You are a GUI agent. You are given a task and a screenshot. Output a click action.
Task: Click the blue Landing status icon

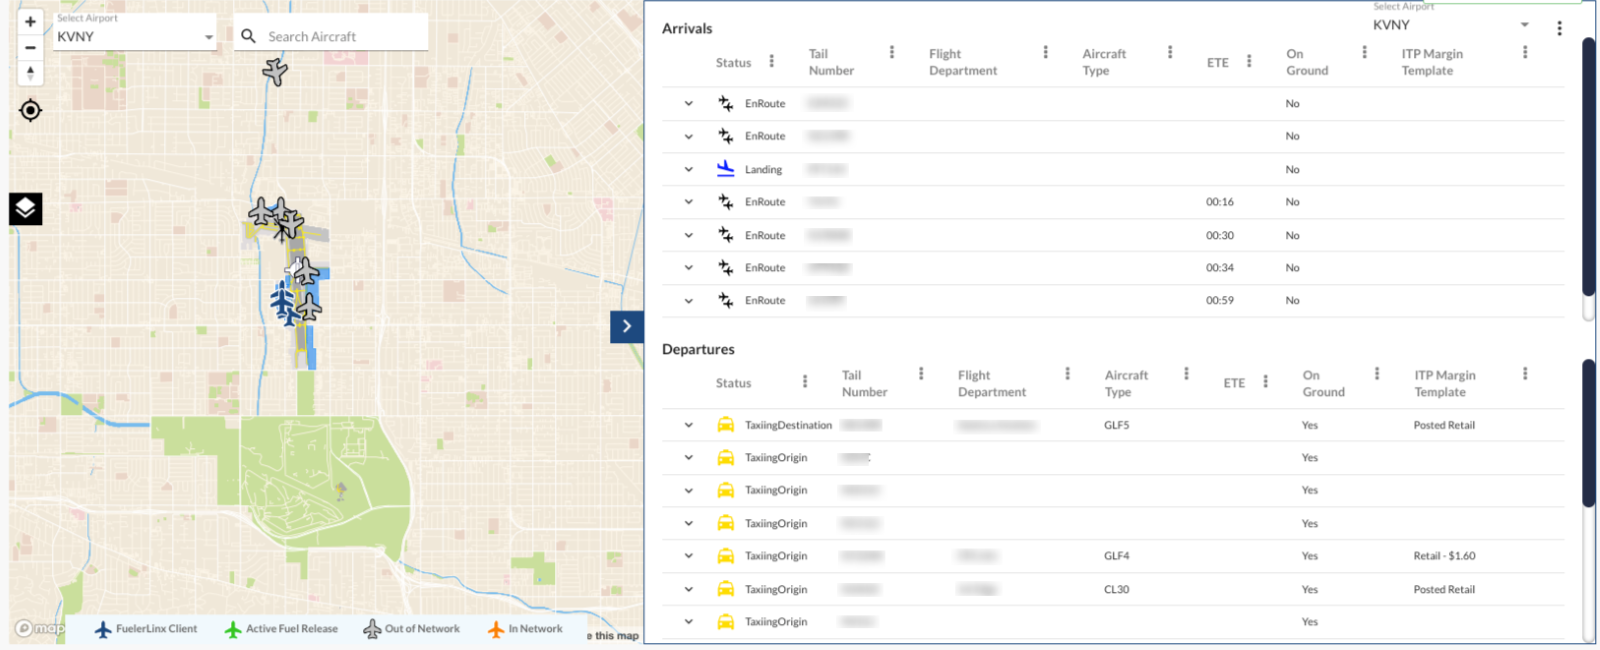click(x=726, y=168)
